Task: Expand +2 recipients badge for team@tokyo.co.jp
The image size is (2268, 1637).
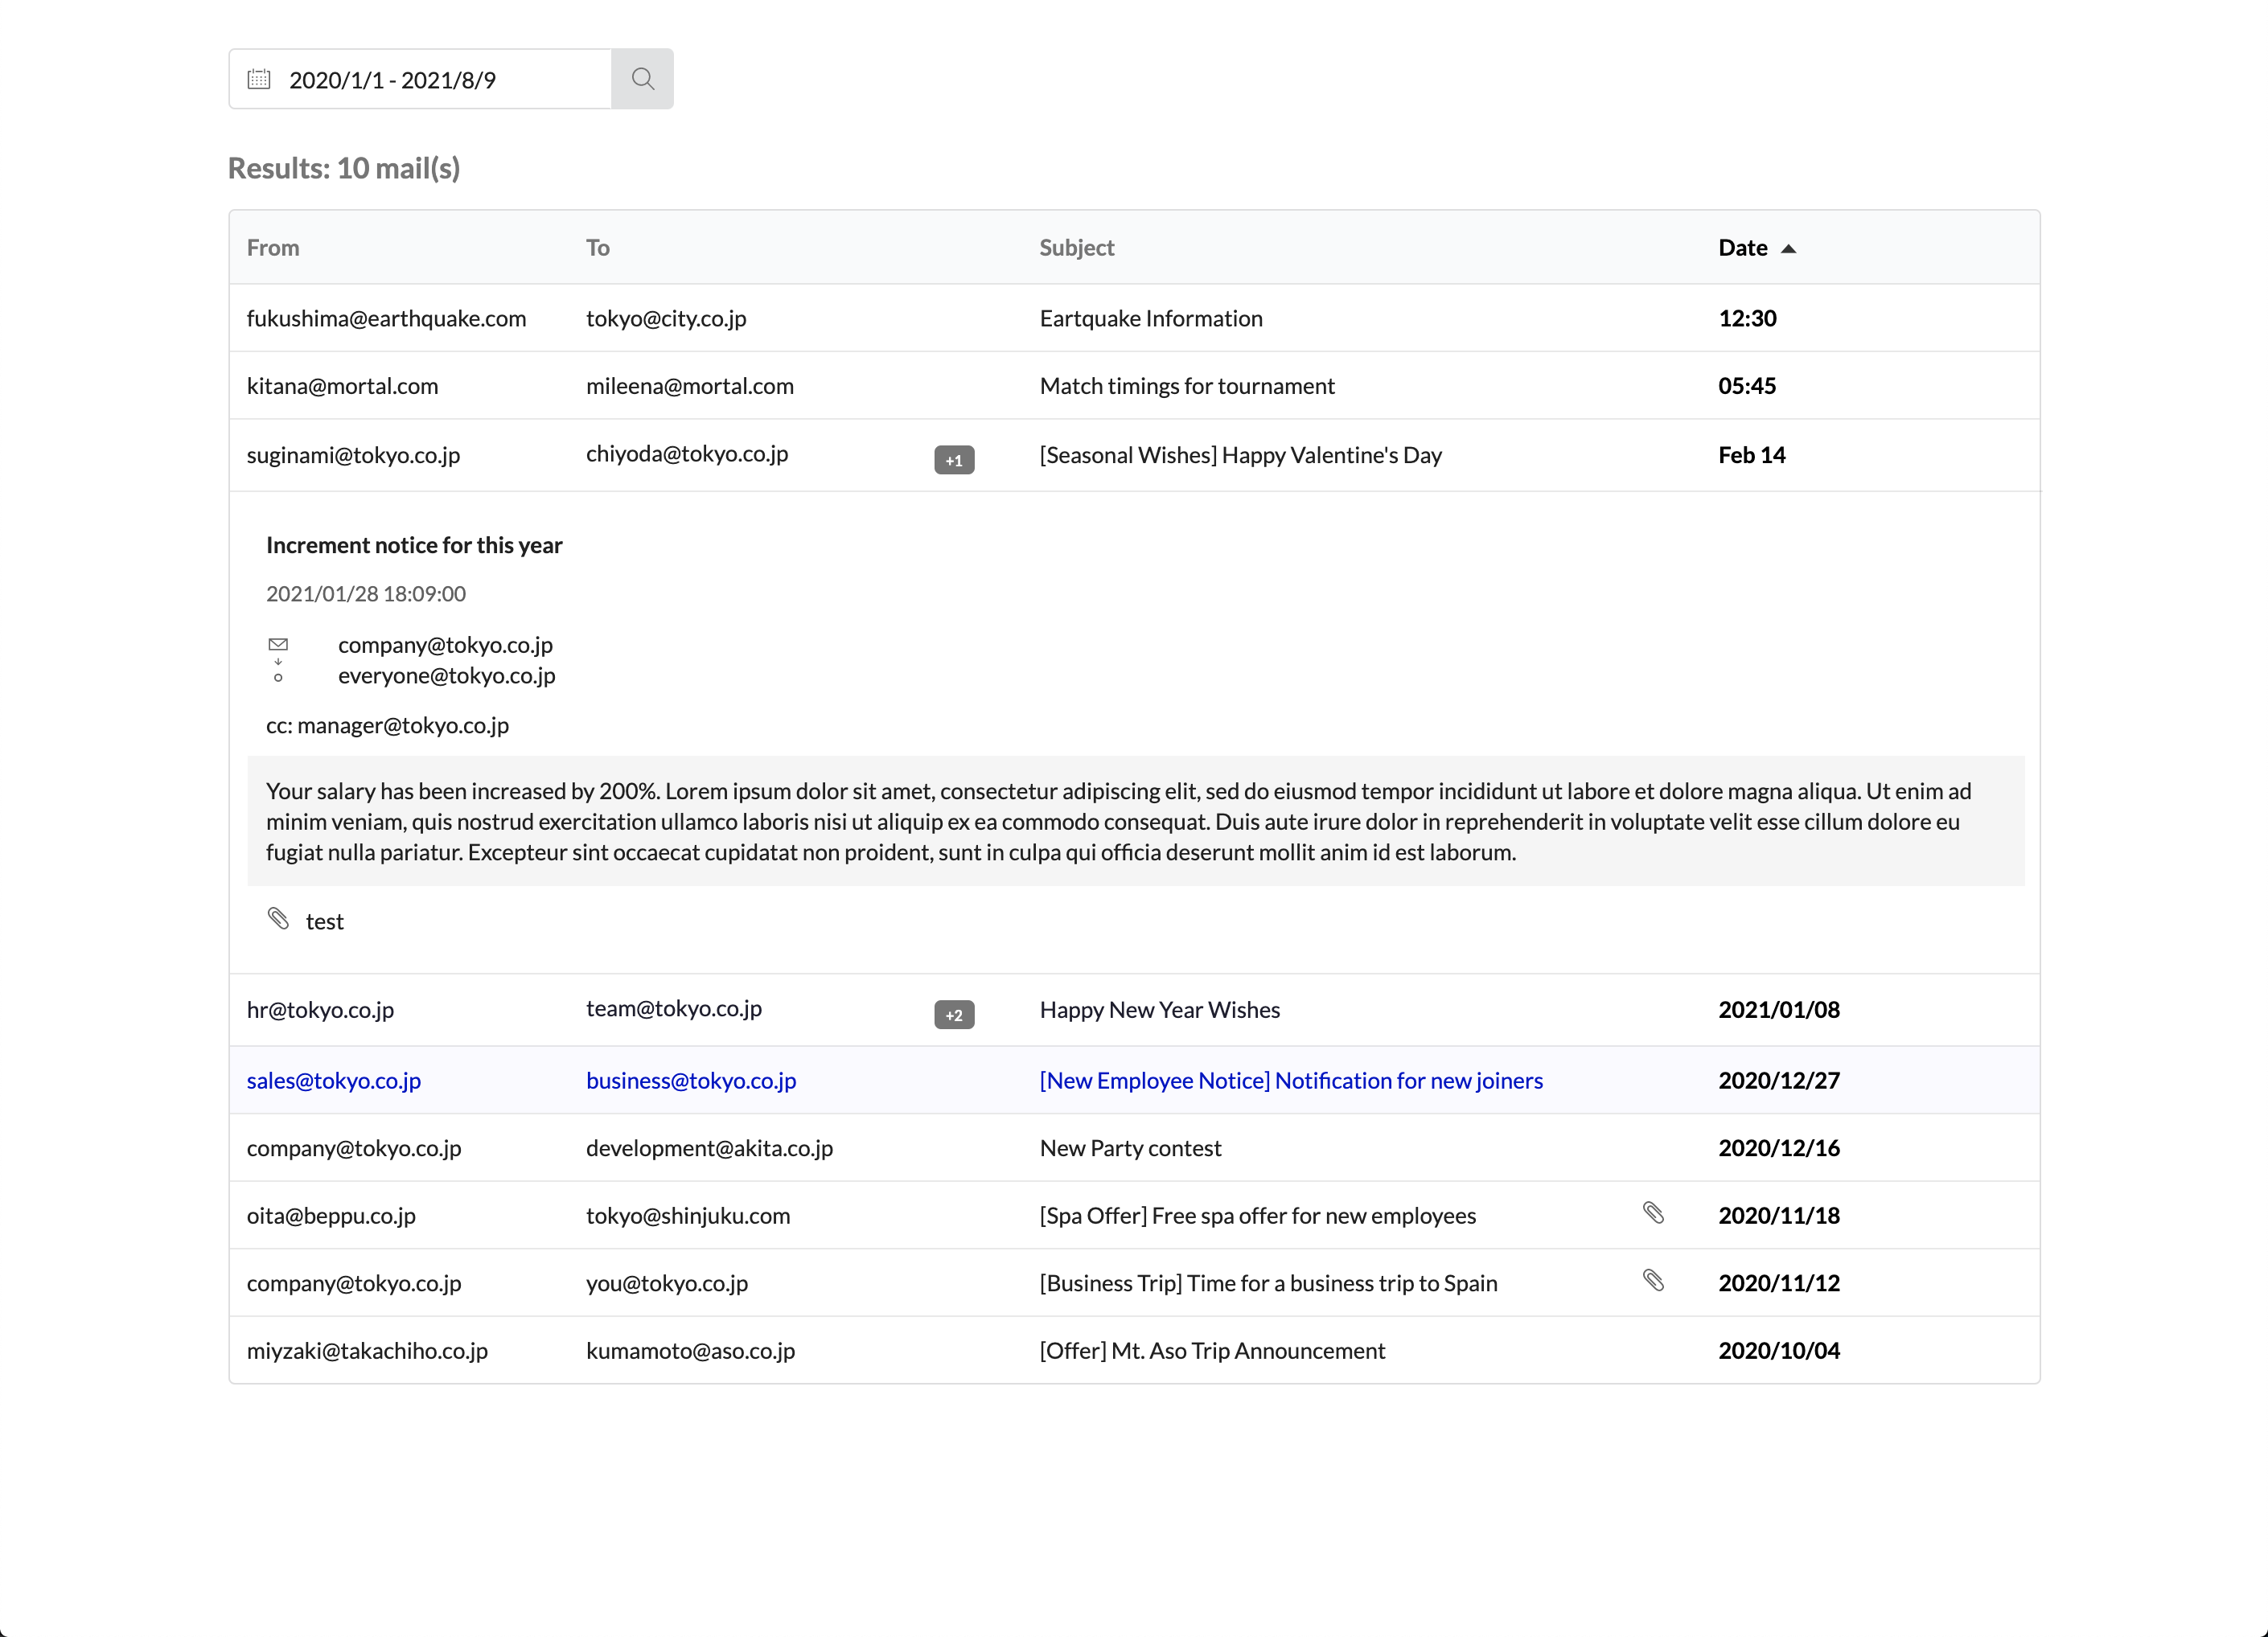Action: tap(954, 1015)
